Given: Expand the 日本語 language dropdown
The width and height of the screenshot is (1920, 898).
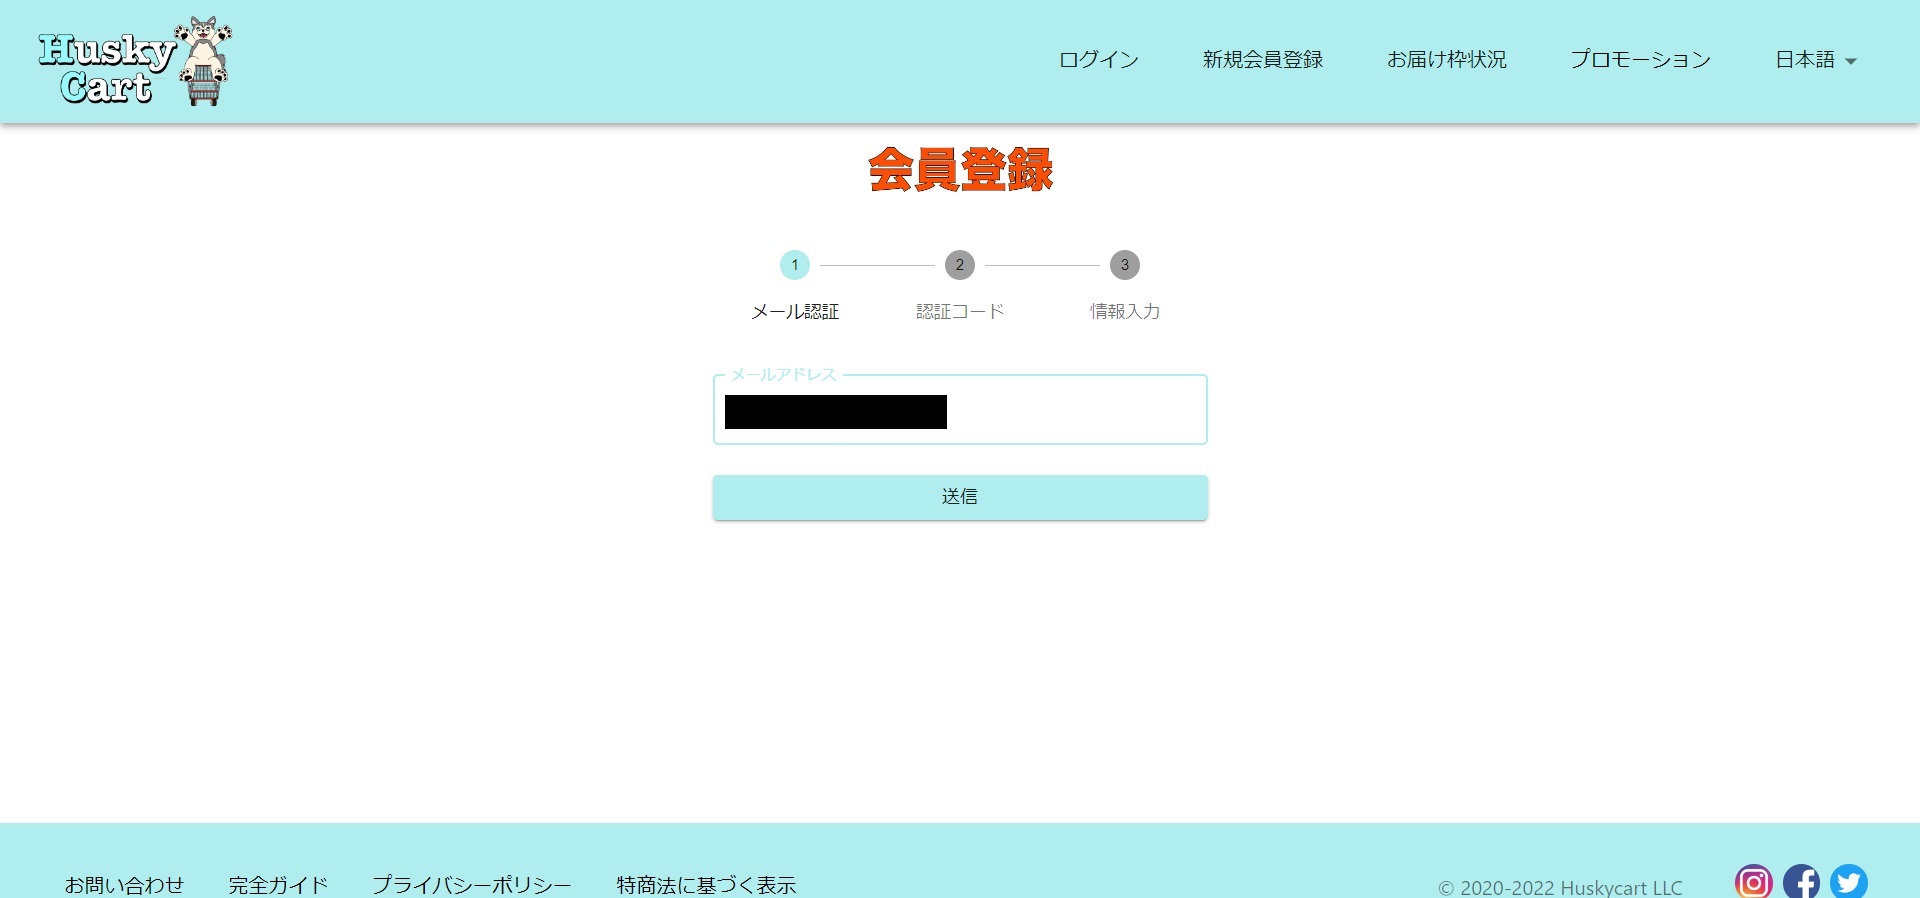Looking at the screenshot, I should [1816, 60].
